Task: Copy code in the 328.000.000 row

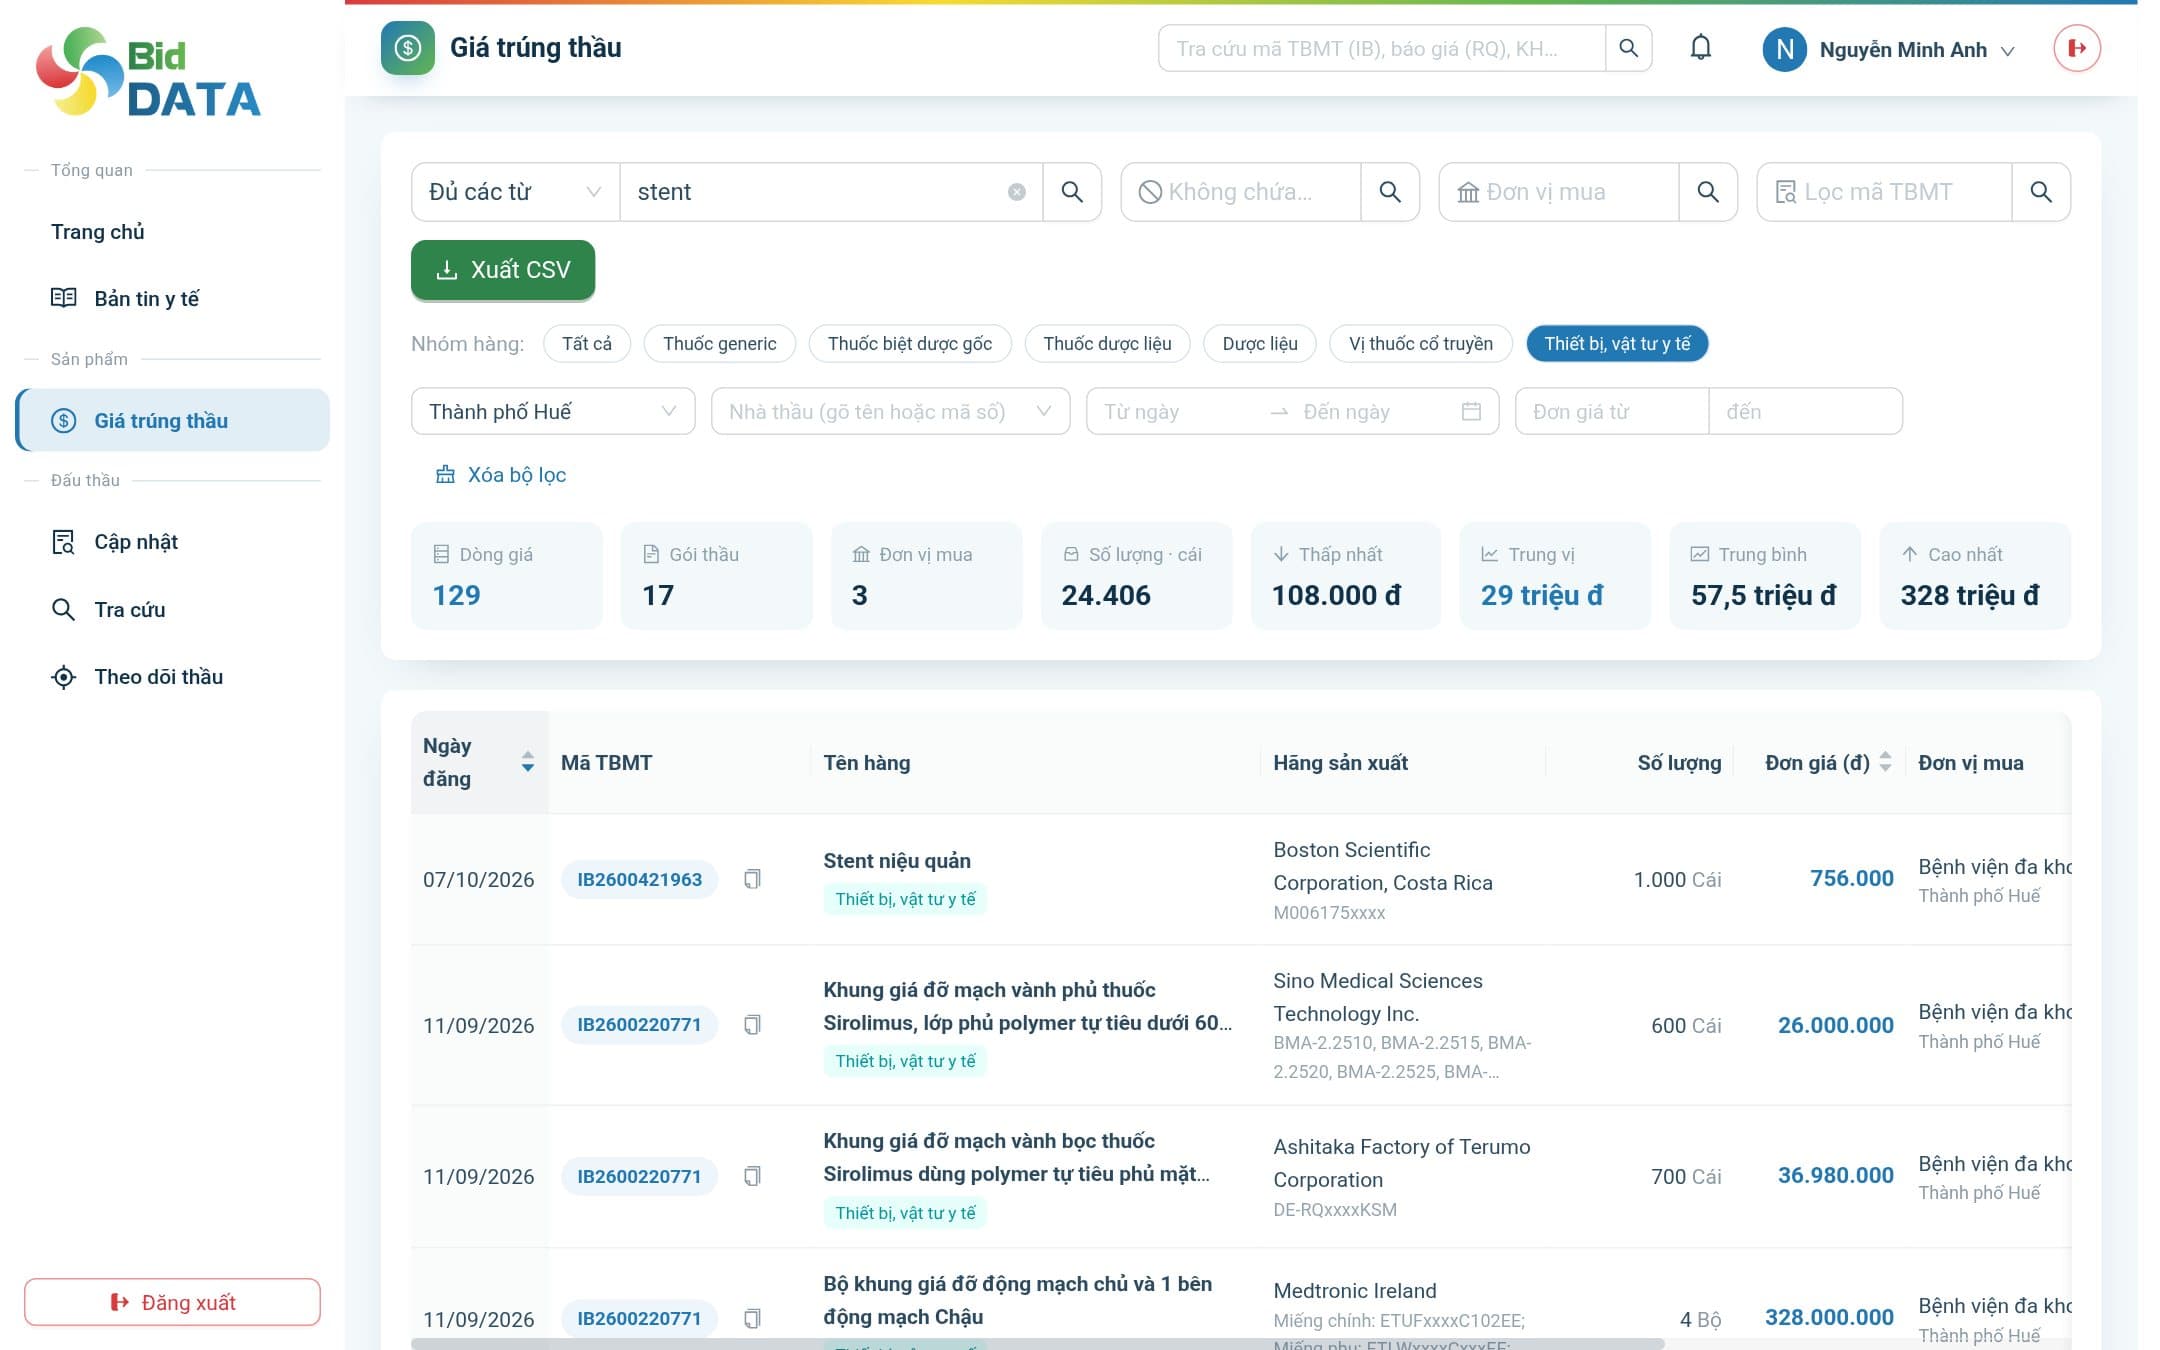Action: tap(752, 1318)
